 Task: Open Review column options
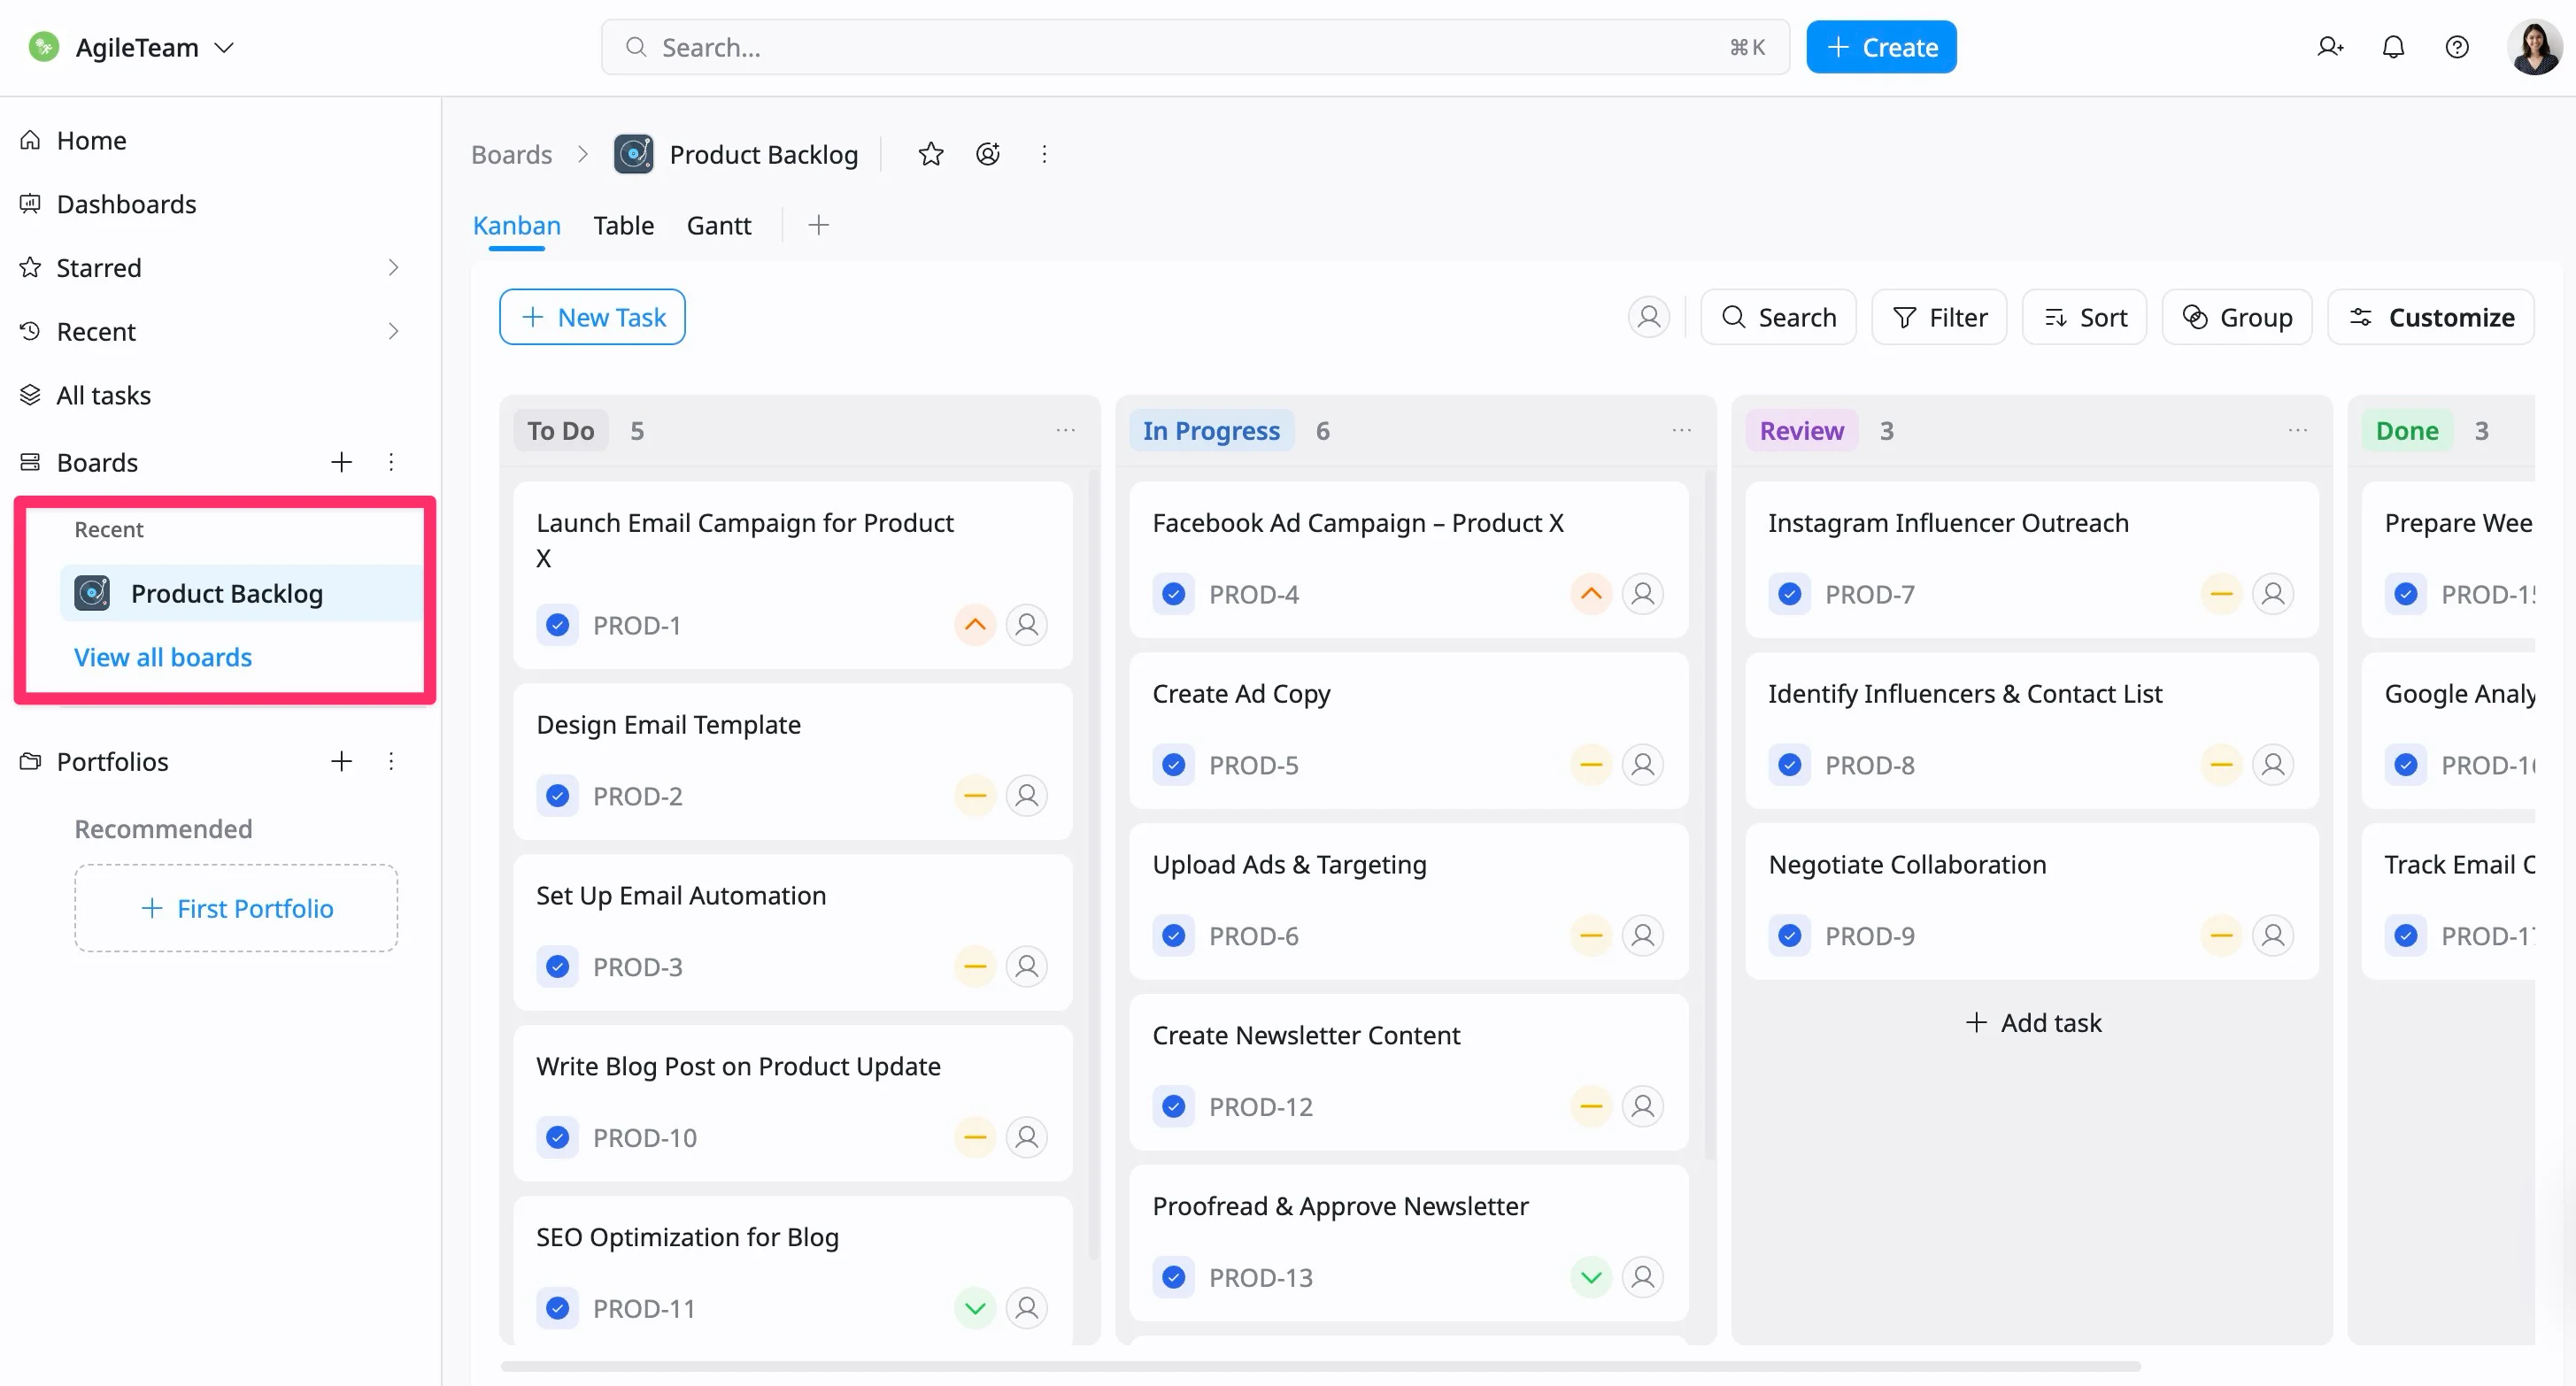pyautogui.click(x=2298, y=431)
